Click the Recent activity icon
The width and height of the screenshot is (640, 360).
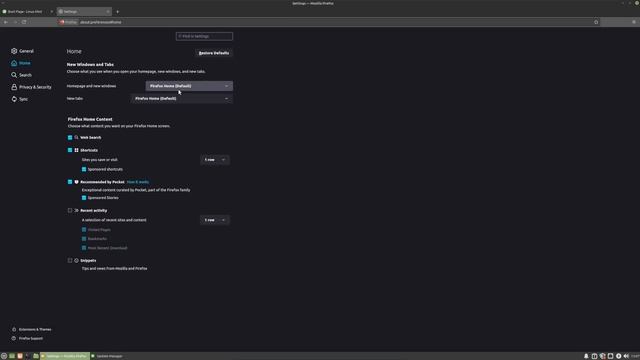(76, 211)
